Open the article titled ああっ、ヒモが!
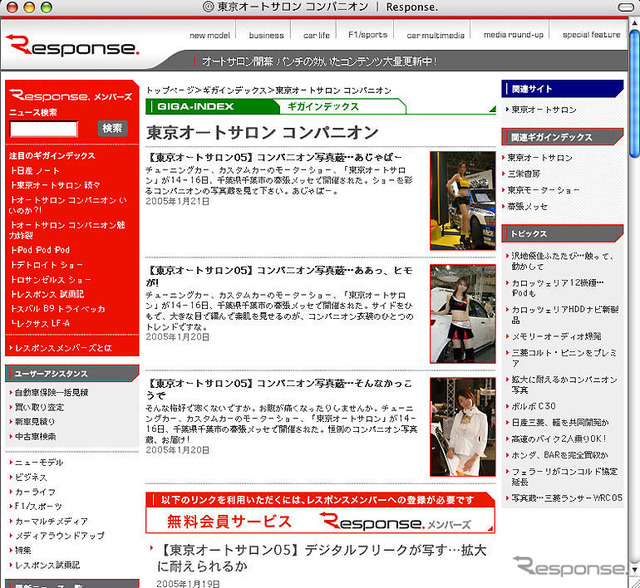 point(279,276)
